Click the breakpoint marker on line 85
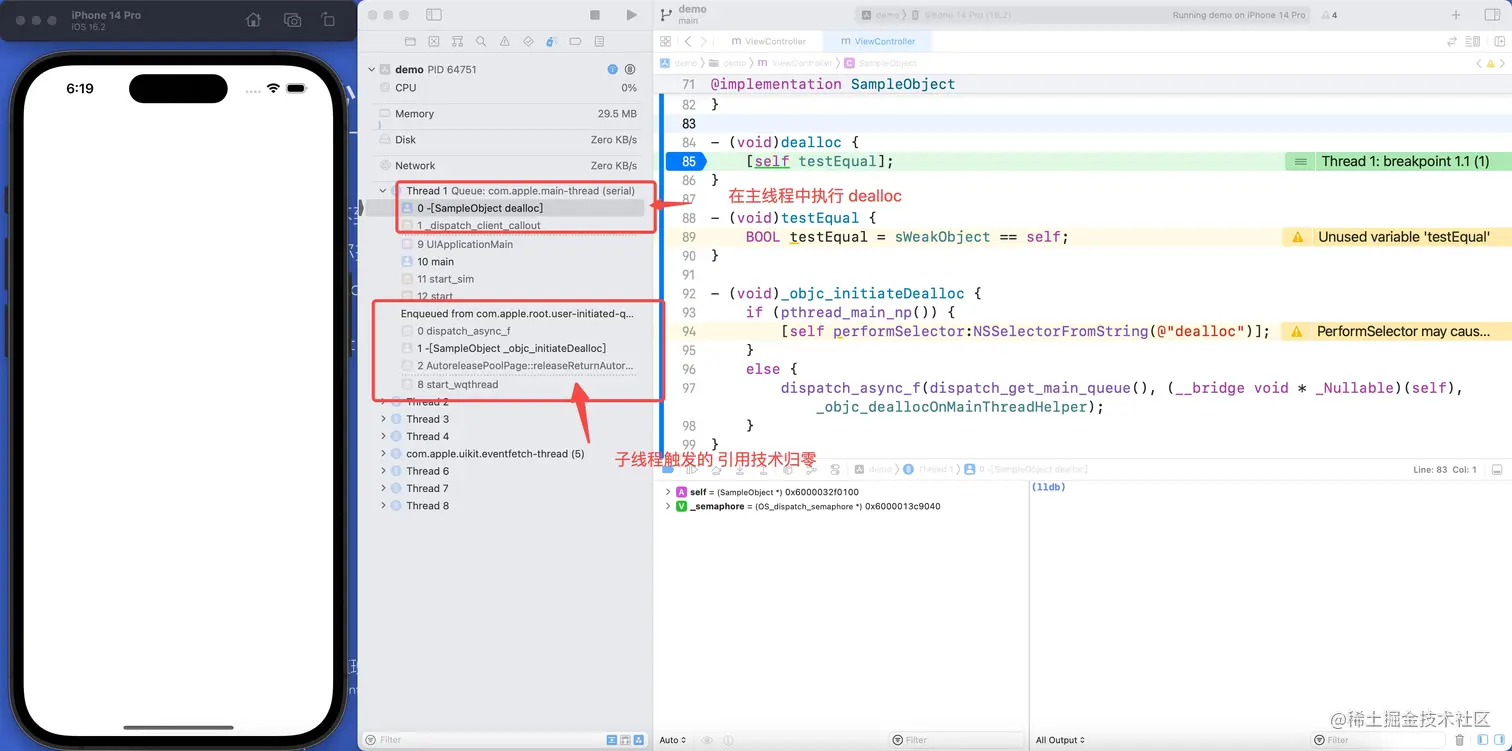The width and height of the screenshot is (1512, 751). pyautogui.click(x=686, y=161)
